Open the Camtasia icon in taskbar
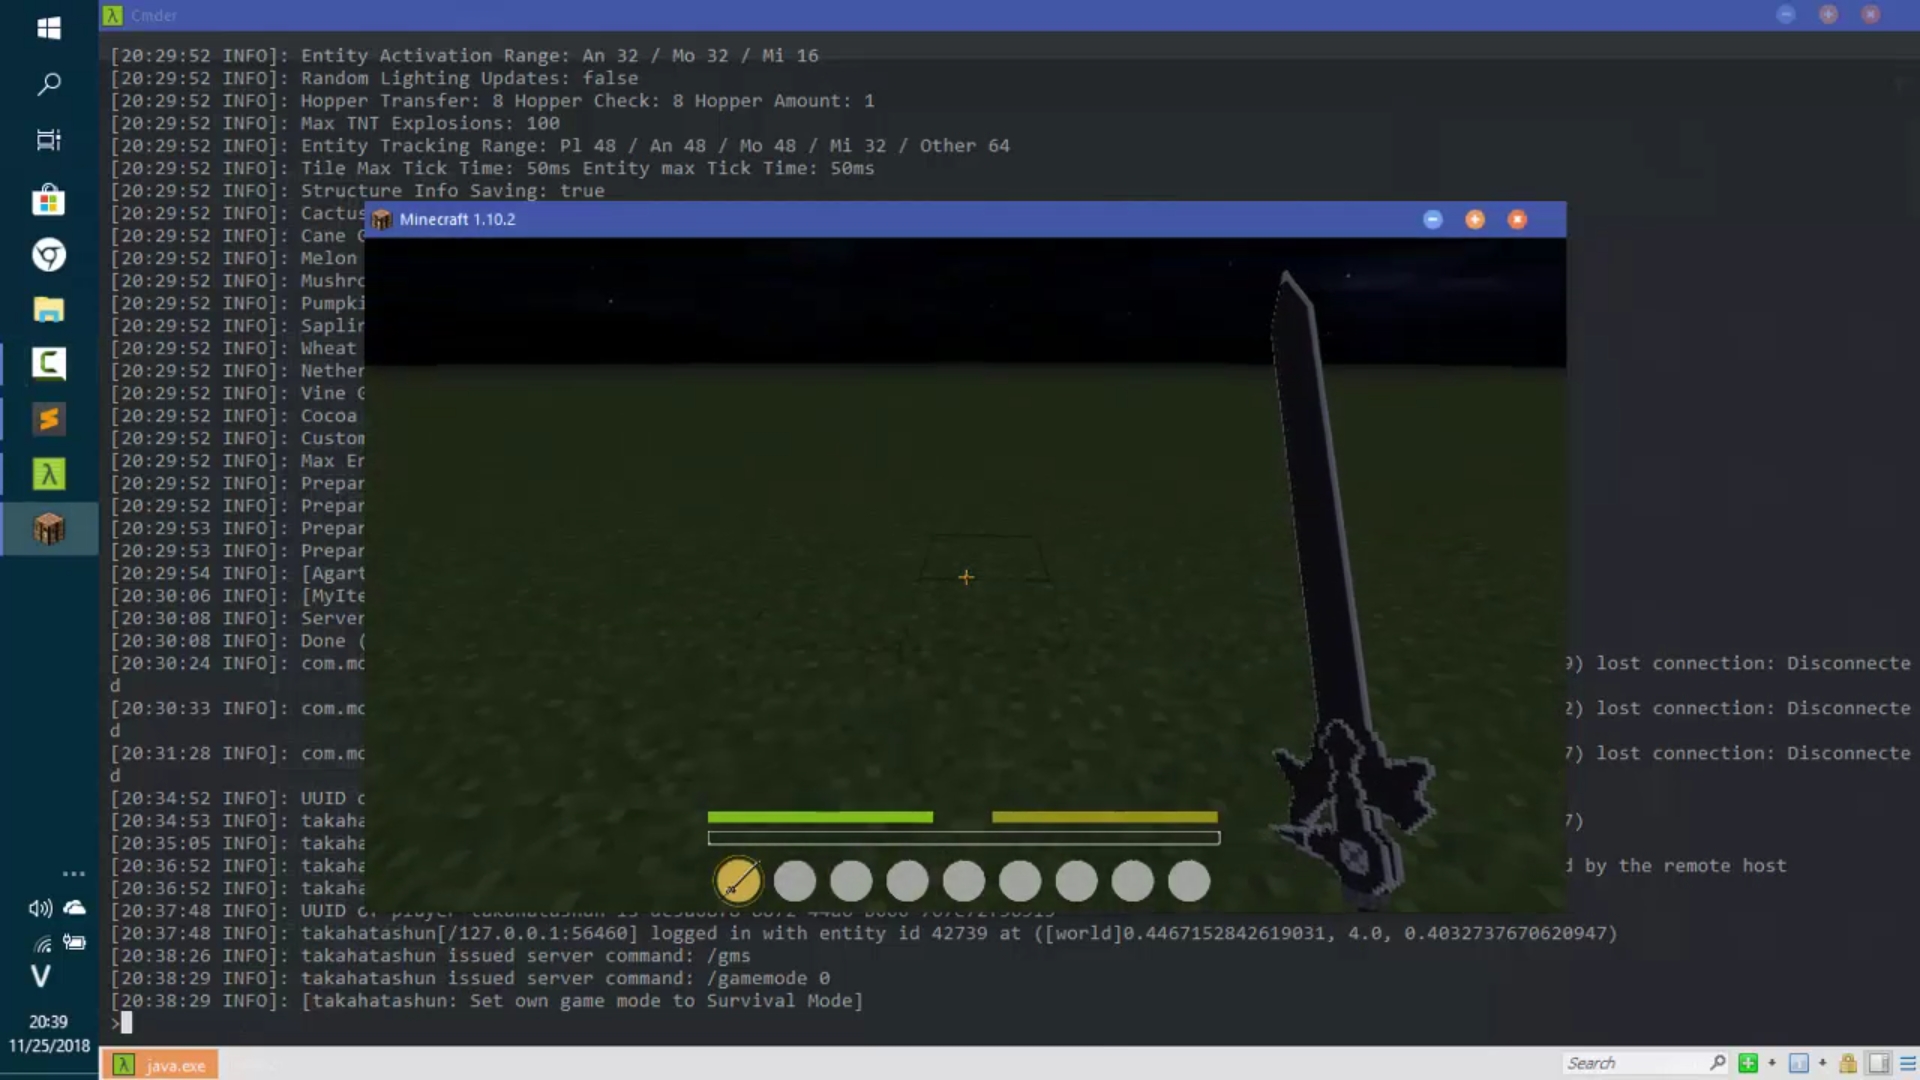1920x1080 pixels. tap(48, 363)
